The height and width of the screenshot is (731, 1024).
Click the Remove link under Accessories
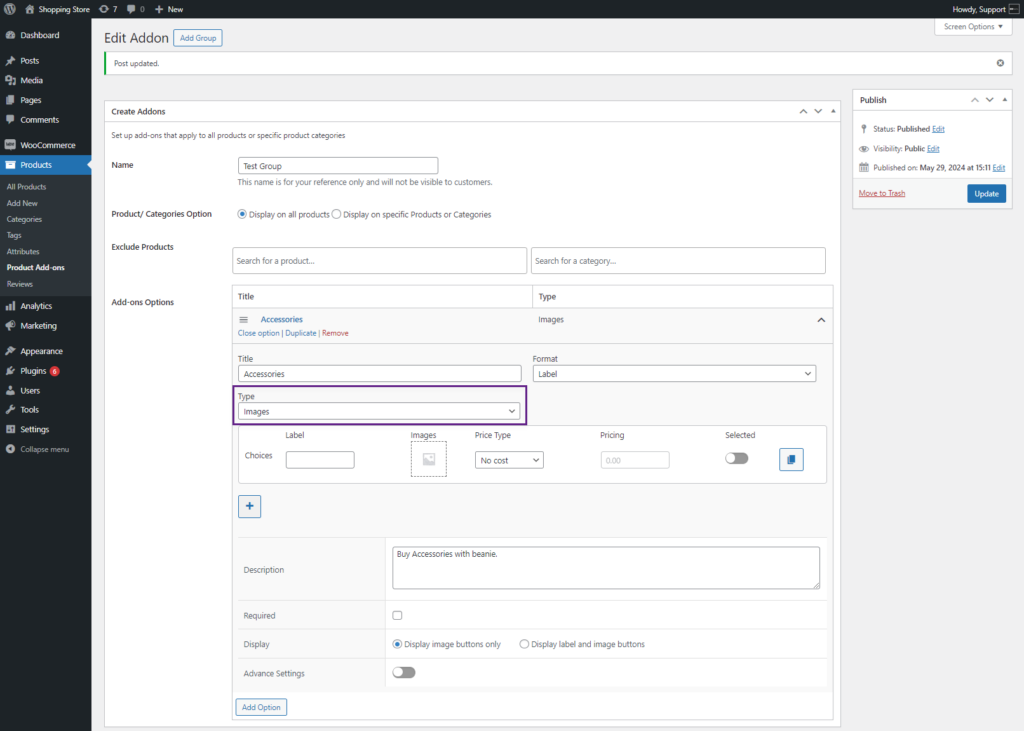[x=335, y=333]
